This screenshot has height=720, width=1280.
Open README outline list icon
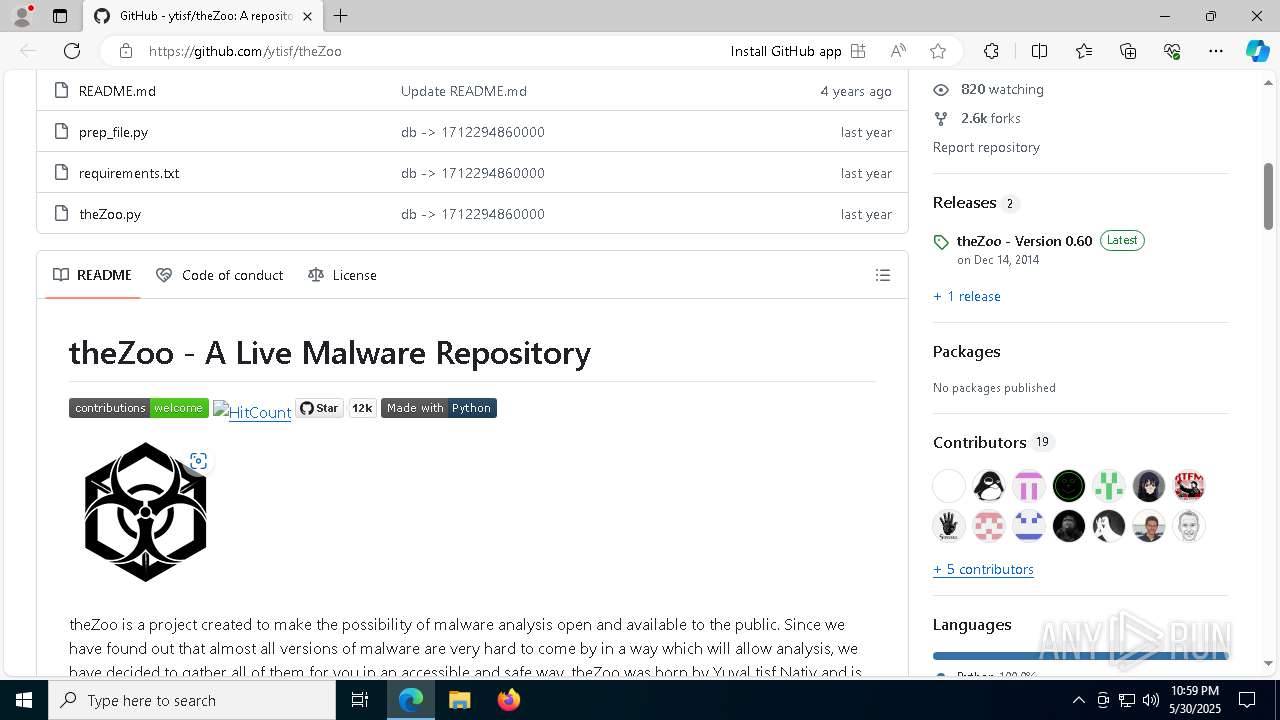coord(883,275)
